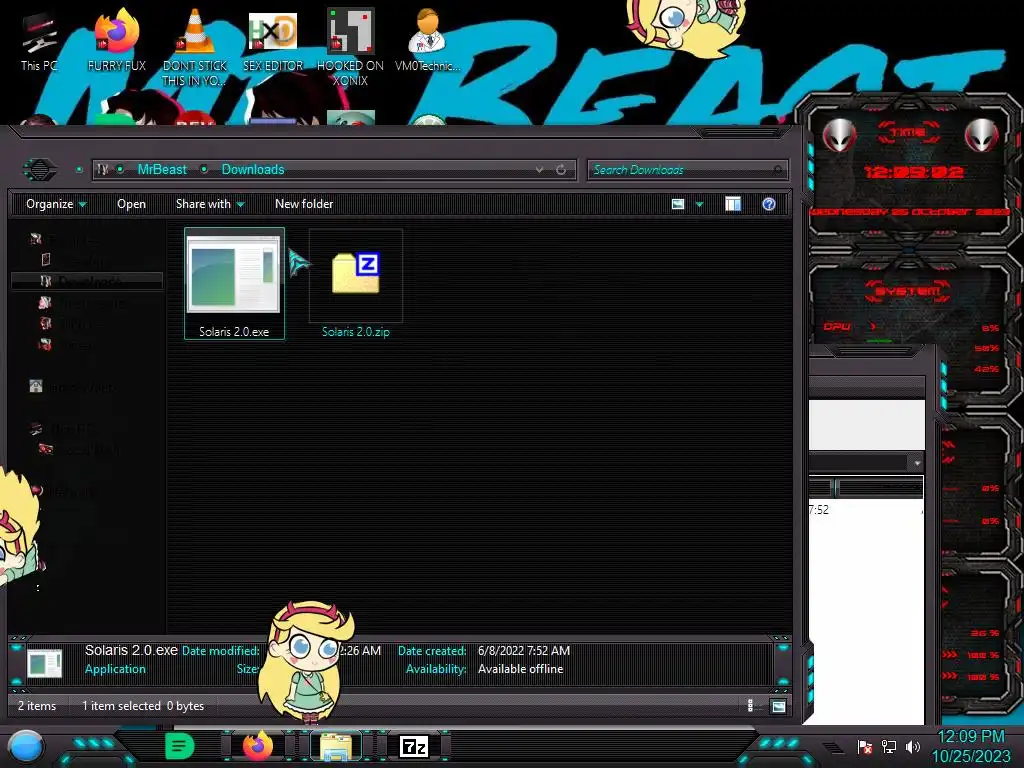Screen dimensions: 1024x768
Task: Click the search magnifier icon
Action: 777,170
